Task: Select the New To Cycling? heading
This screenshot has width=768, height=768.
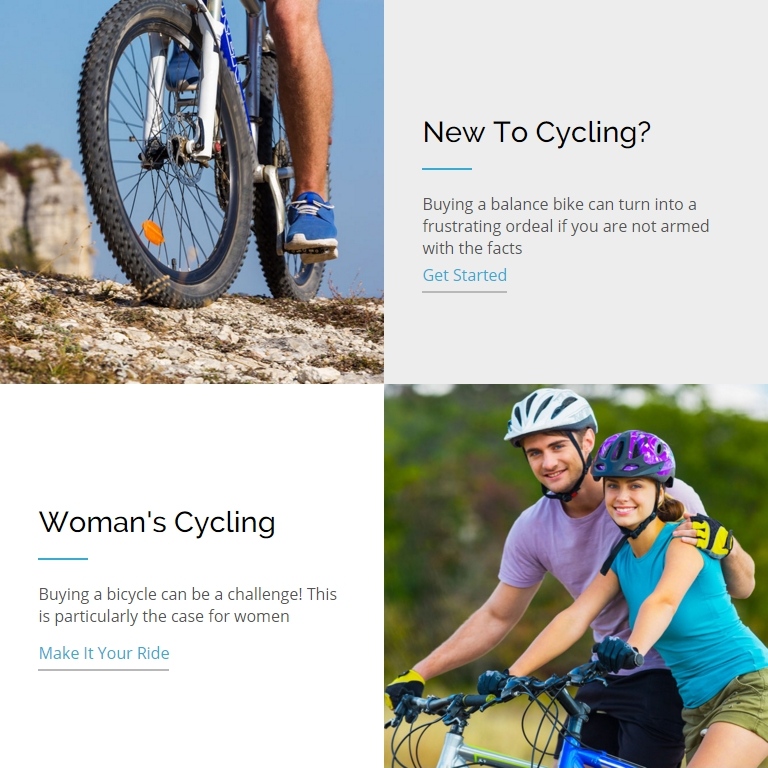Action: (x=537, y=132)
